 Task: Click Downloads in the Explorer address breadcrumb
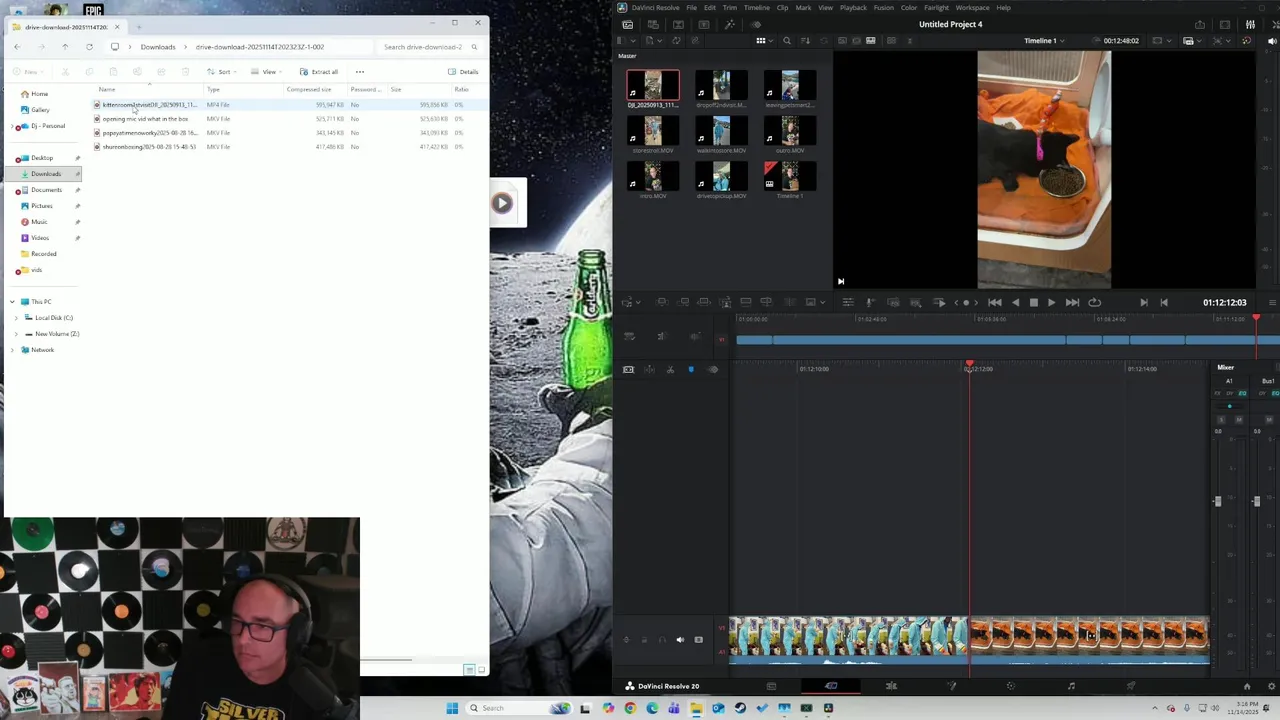[158, 47]
